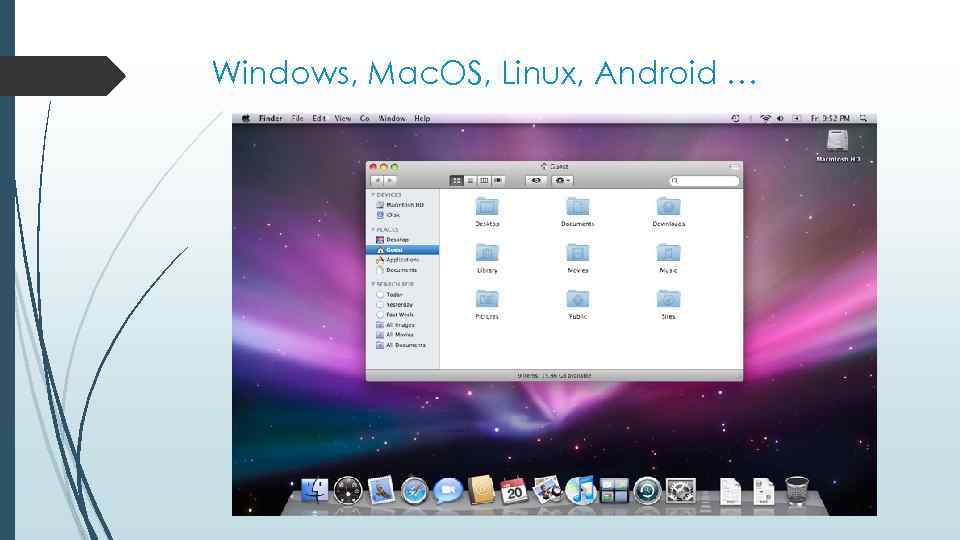This screenshot has height=540, width=960.
Task: Collapse the PLACES sidebar section
Action: click(372, 230)
